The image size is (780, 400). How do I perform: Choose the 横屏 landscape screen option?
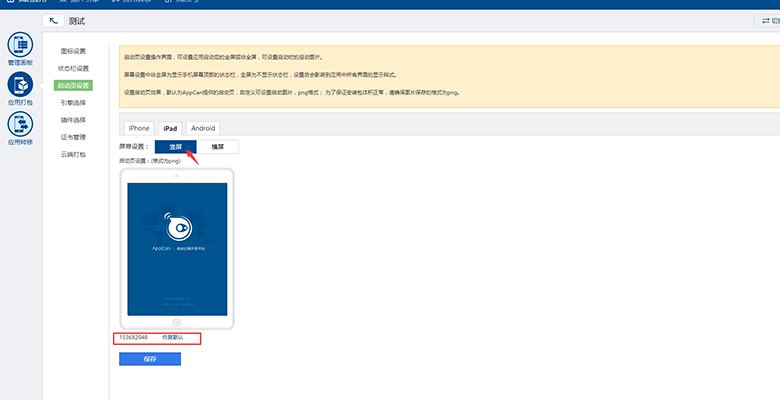[x=217, y=147]
